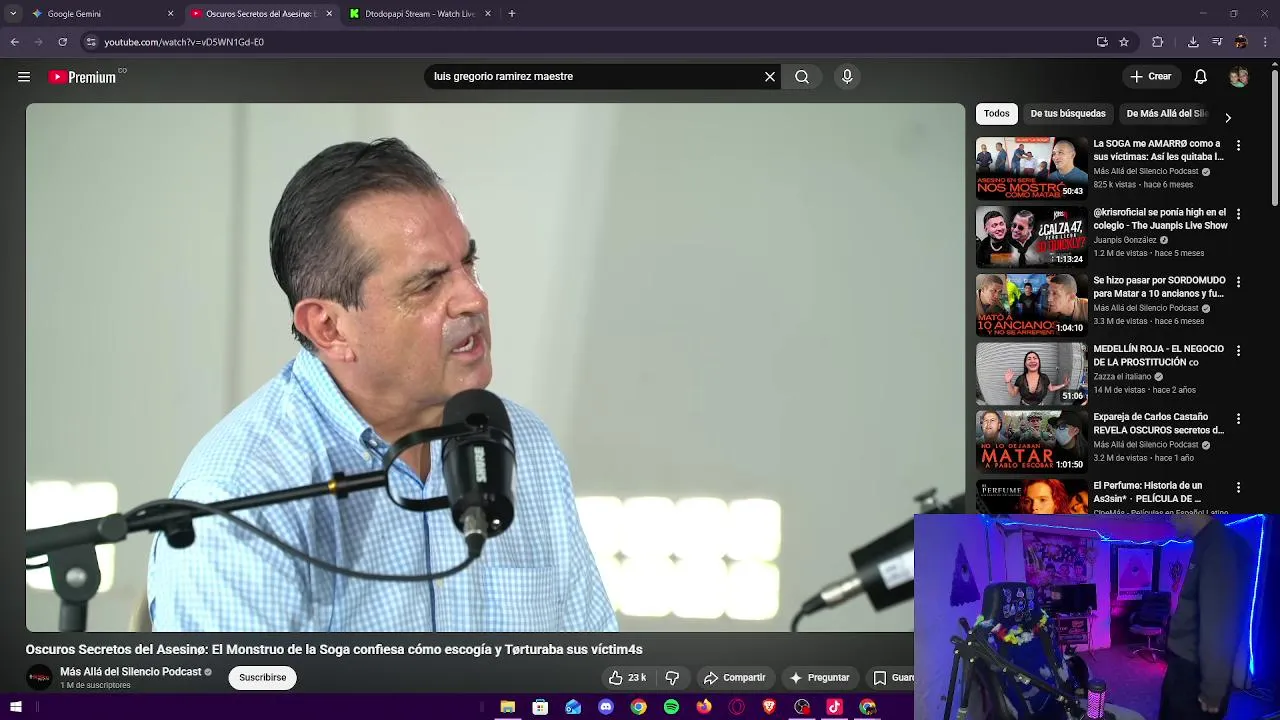Close the Google Gemini tab

[x=170, y=14]
